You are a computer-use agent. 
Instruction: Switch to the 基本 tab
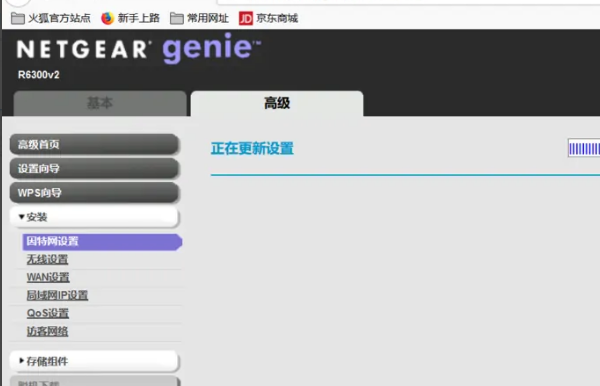(100, 103)
